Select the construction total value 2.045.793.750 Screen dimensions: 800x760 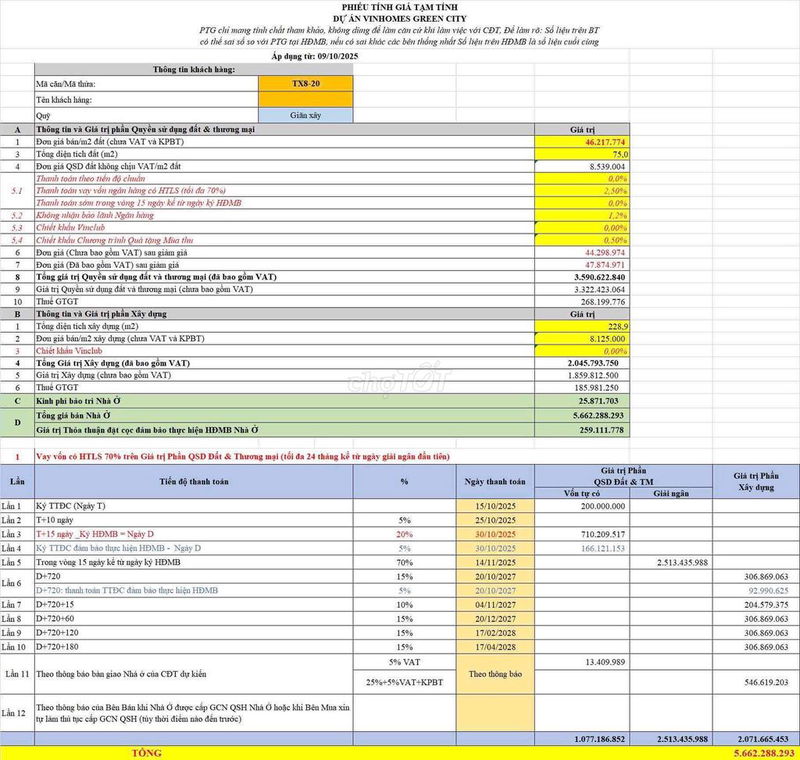click(x=583, y=362)
